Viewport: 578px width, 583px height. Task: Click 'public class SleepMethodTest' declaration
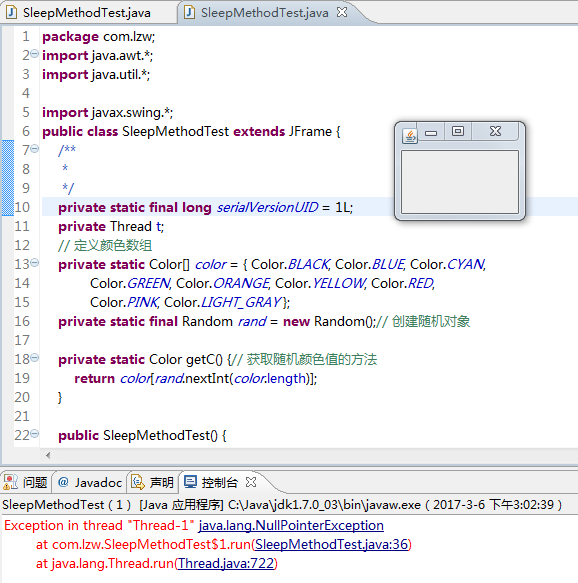click(x=135, y=131)
